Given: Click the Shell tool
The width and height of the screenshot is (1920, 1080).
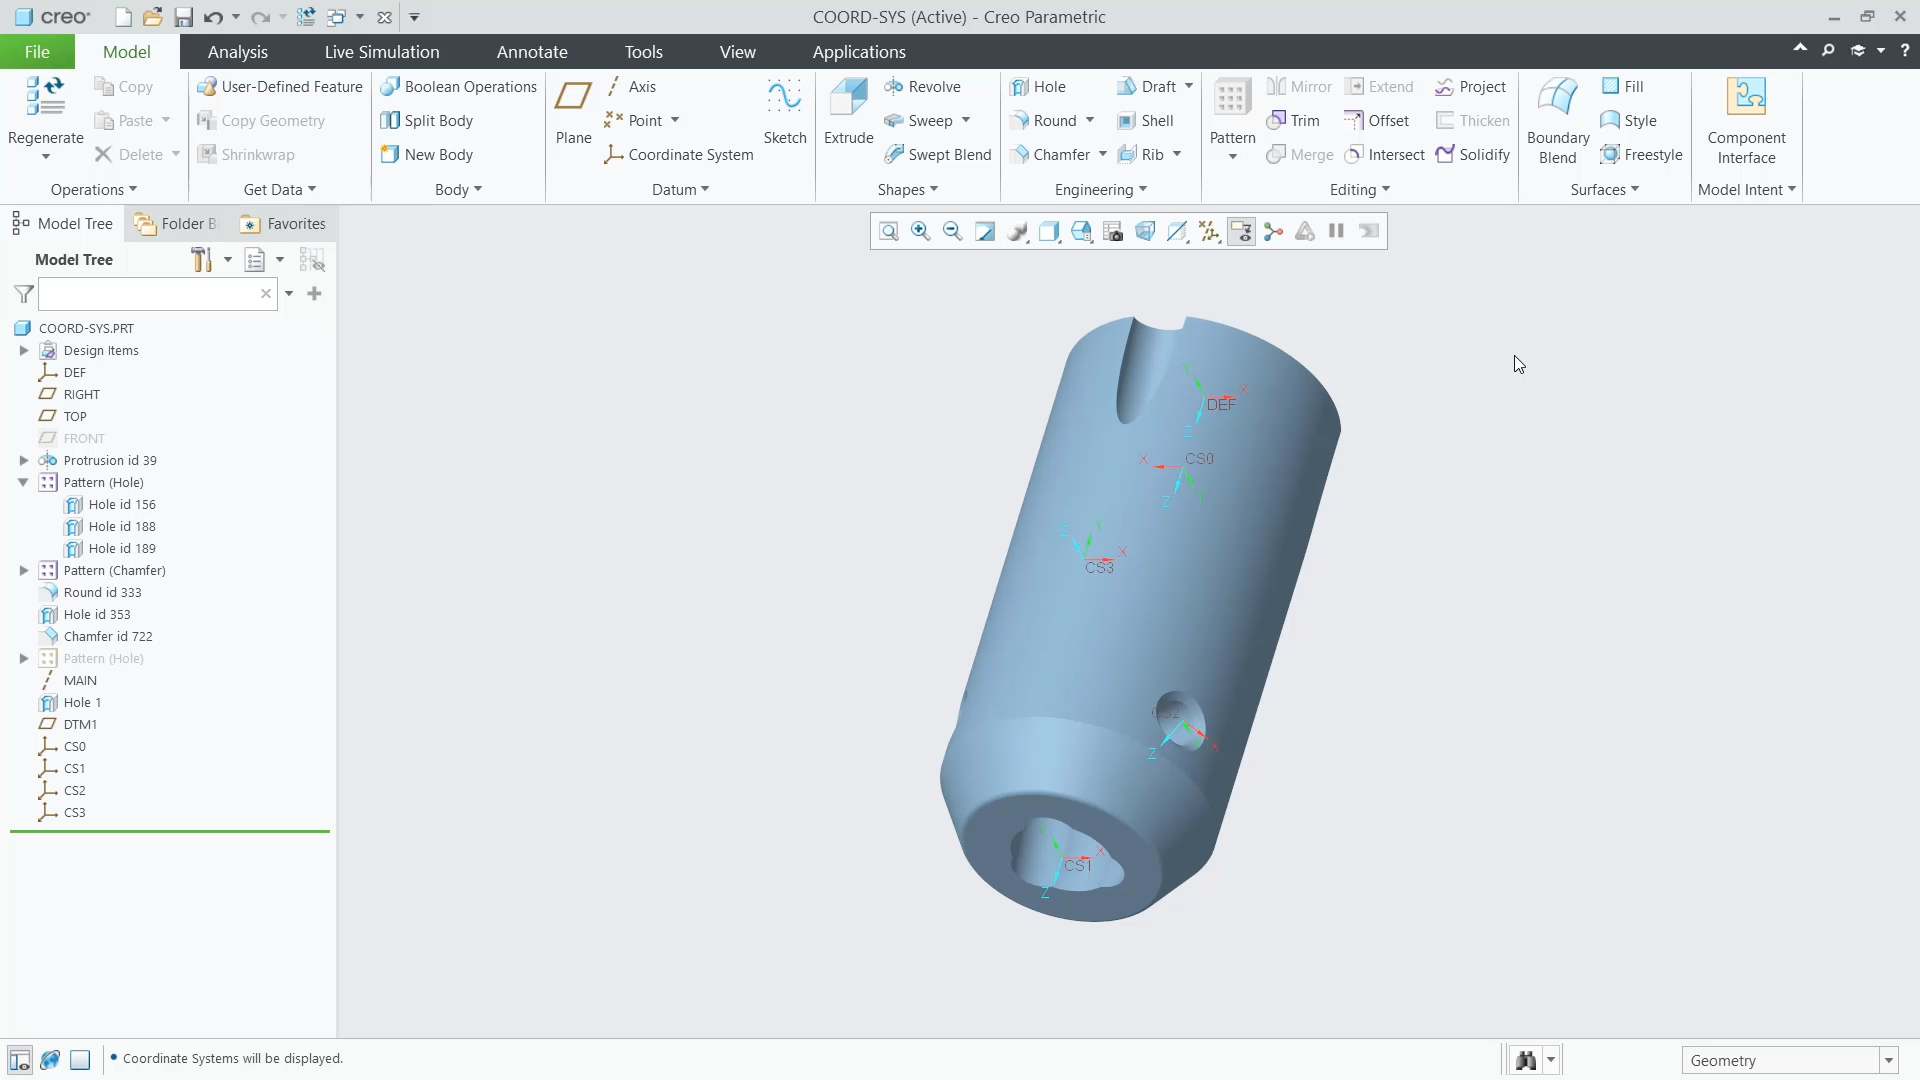Looking at the screenshot, I should [1145, 121].
